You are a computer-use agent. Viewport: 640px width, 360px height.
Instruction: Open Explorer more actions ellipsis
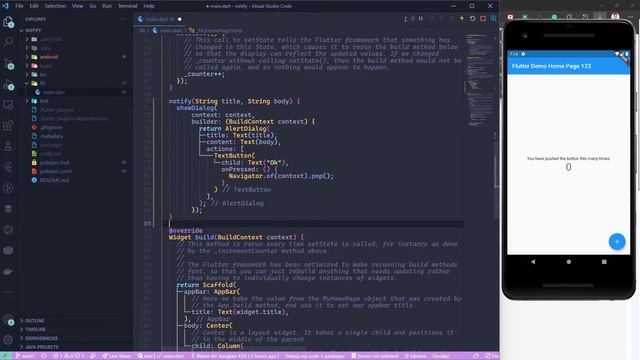(x=124, y=19)
